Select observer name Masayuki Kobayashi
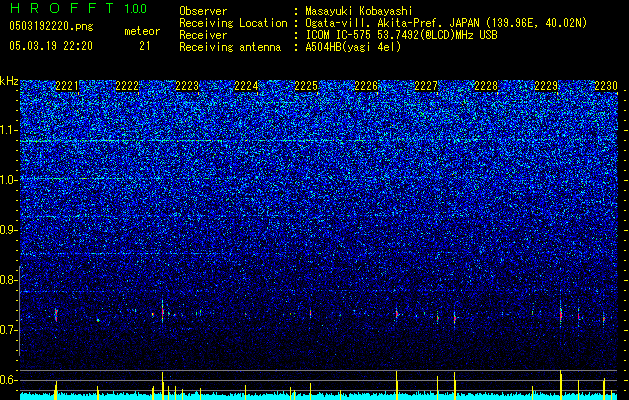Image resolution: width=629 pixels, height=400 pixels. click(x=358, y=11)
